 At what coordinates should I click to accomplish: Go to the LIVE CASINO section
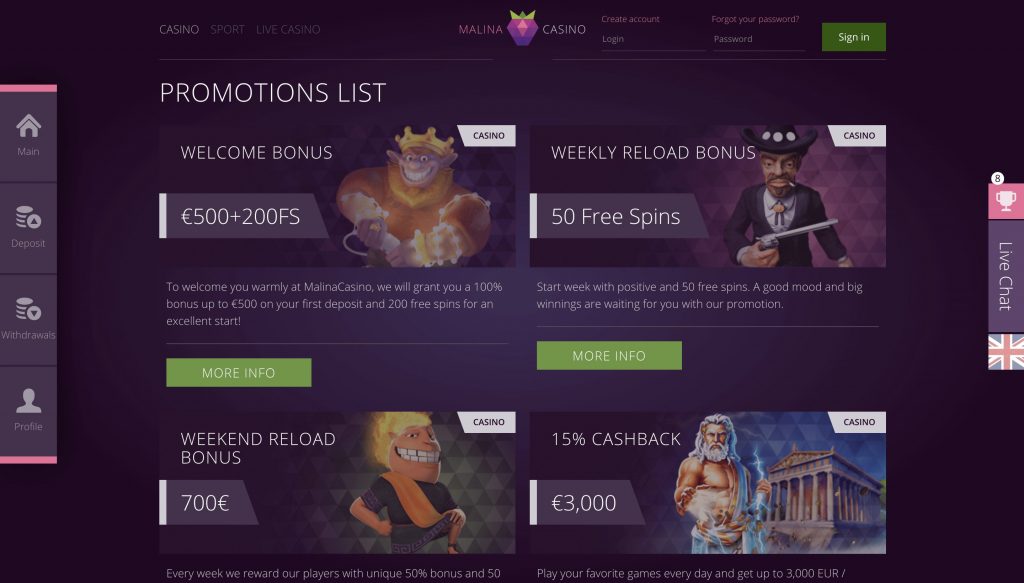coord(288,29)
